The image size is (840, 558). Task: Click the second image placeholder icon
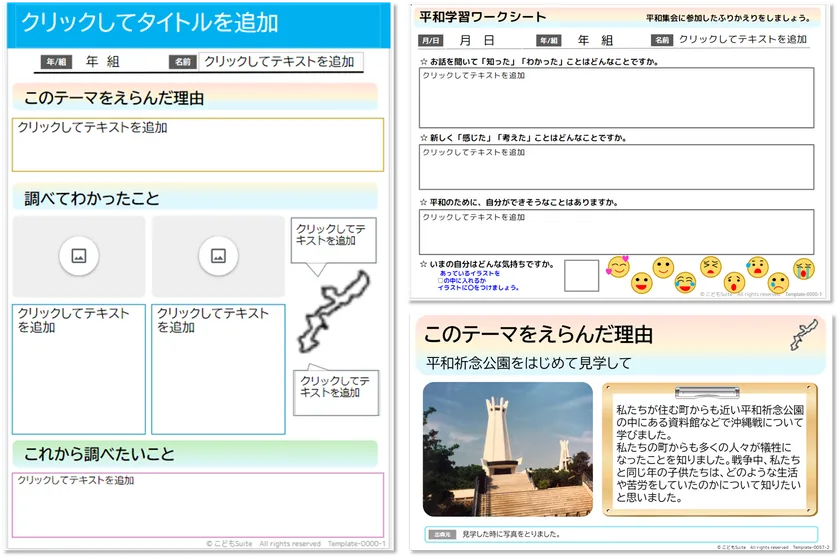coord(218,256)
